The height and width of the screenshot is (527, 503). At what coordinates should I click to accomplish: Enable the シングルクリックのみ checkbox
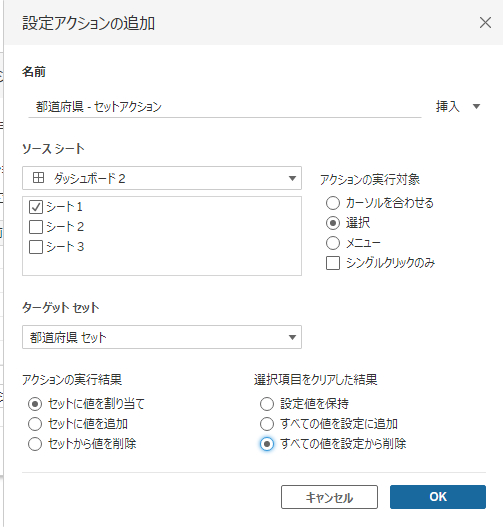(x=333, y=263)
